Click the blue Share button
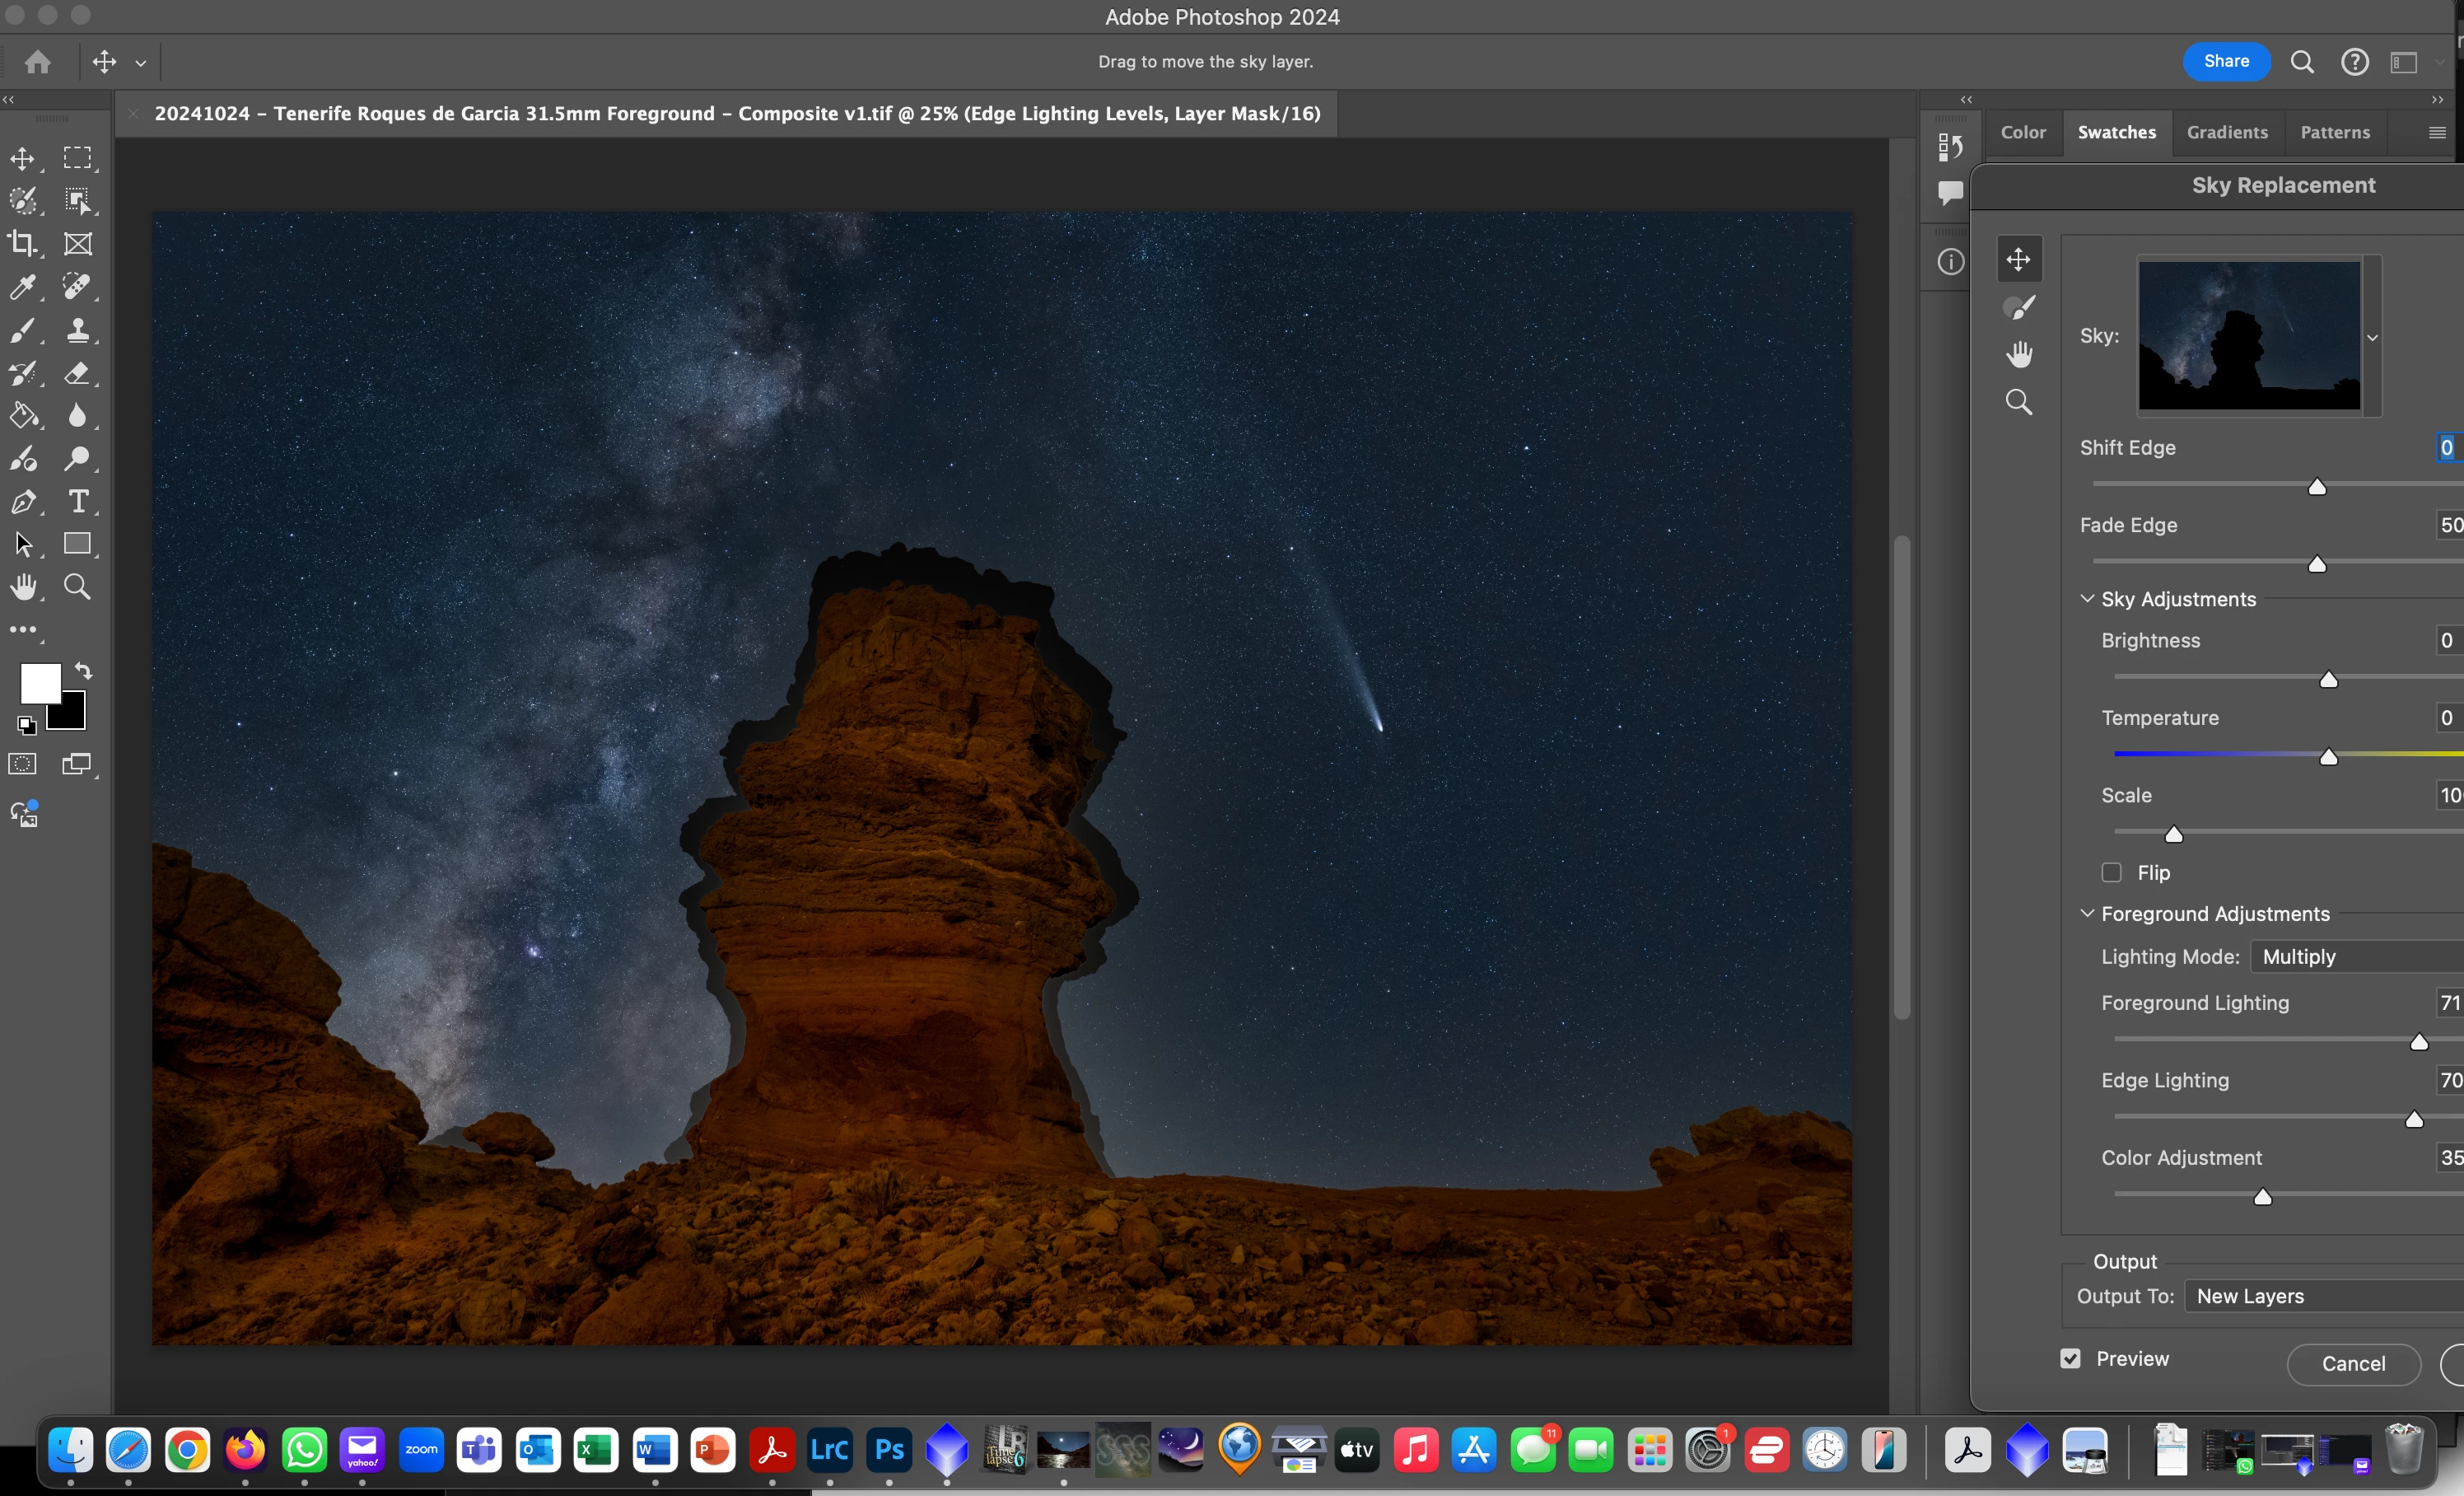 click(x=2226, y=61)
